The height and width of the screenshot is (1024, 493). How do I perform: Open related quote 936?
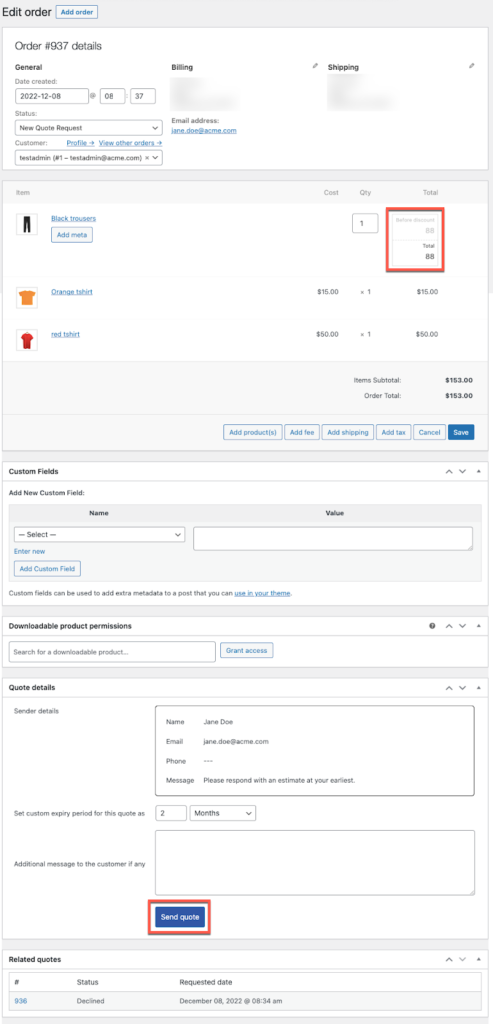click(x=20, y=1000)
